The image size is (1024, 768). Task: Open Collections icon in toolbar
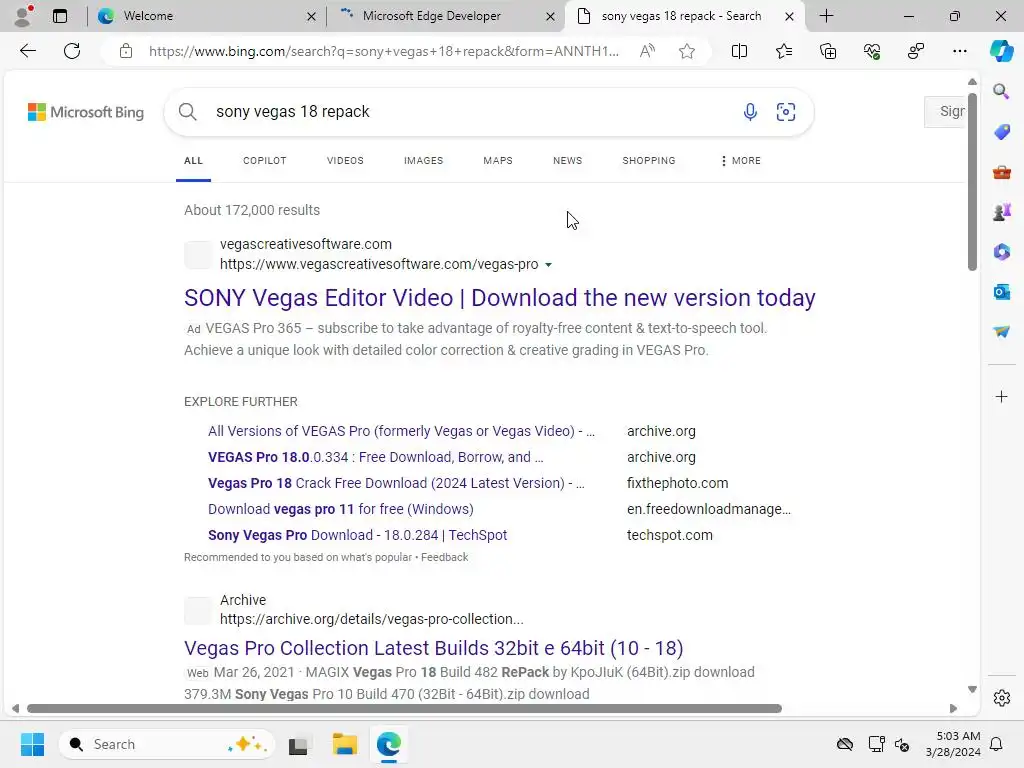828,51
